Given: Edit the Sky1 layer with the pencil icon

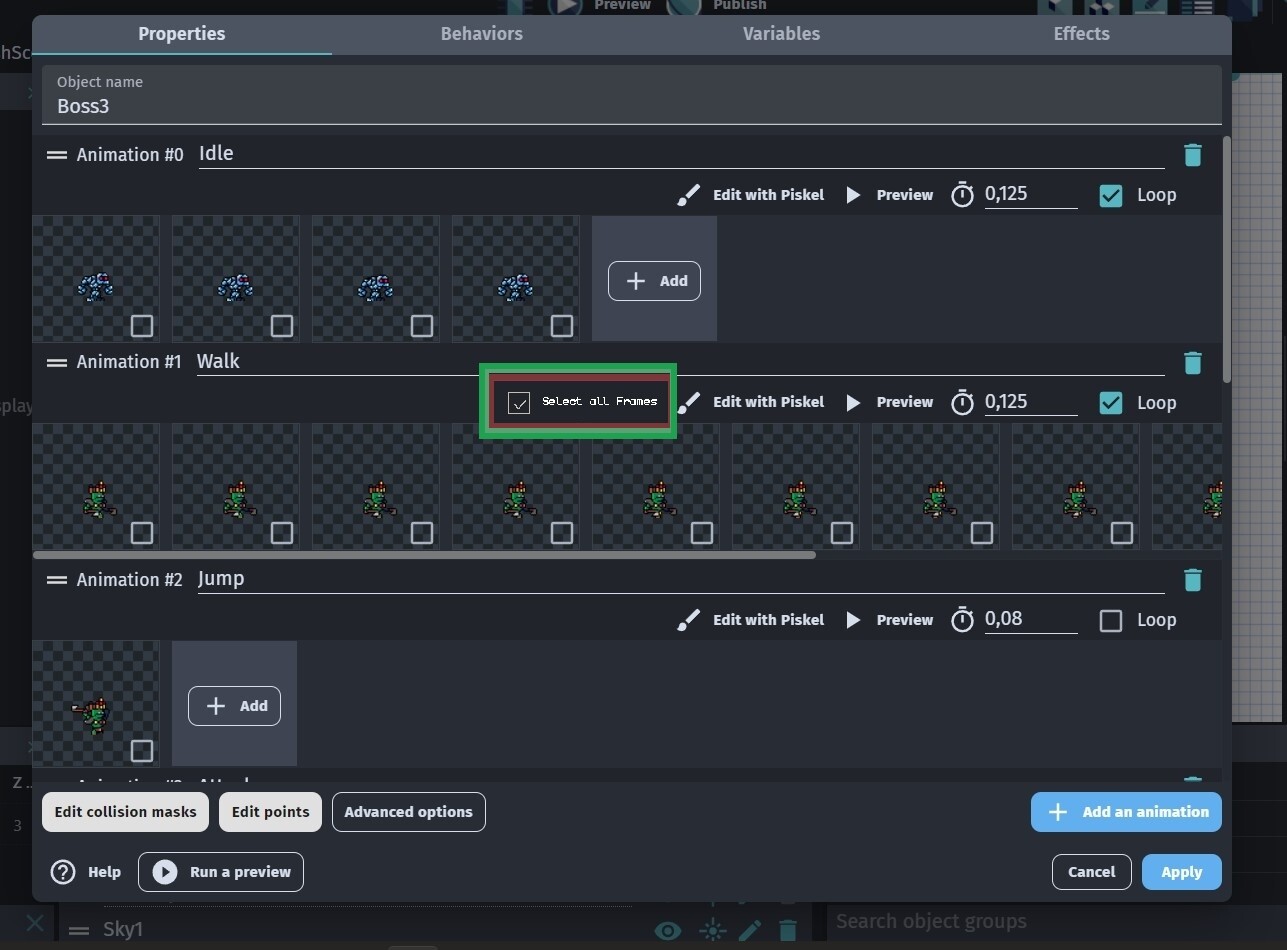Looking at the screenshot, I should [750, 930].
